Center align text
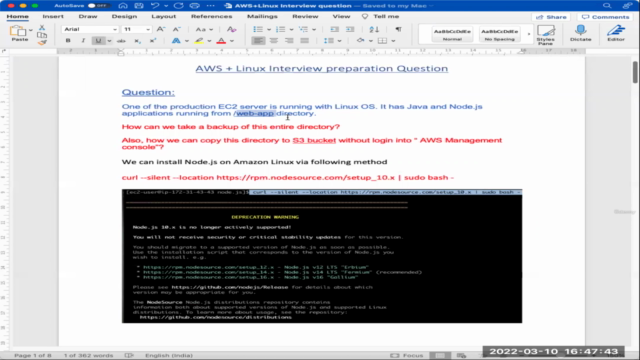The height and width of the screenshot is (360, 640). [x=273, y=41]
